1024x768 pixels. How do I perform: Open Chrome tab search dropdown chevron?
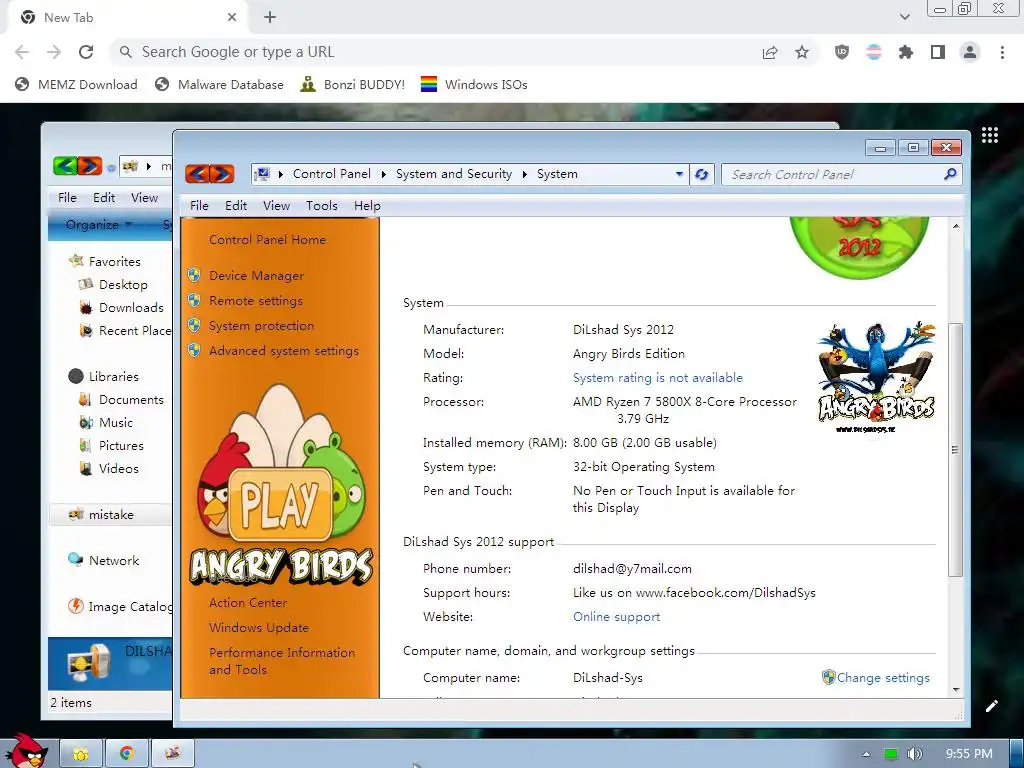click(x=904, y=17)
